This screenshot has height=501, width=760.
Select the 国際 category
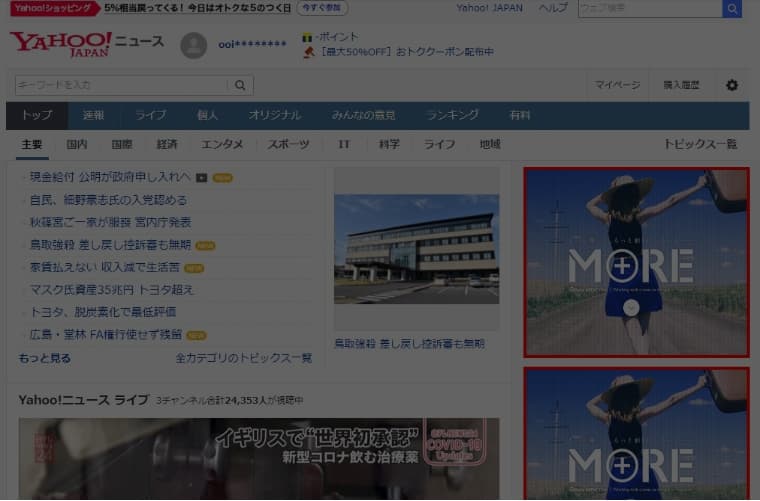(122, 144)
